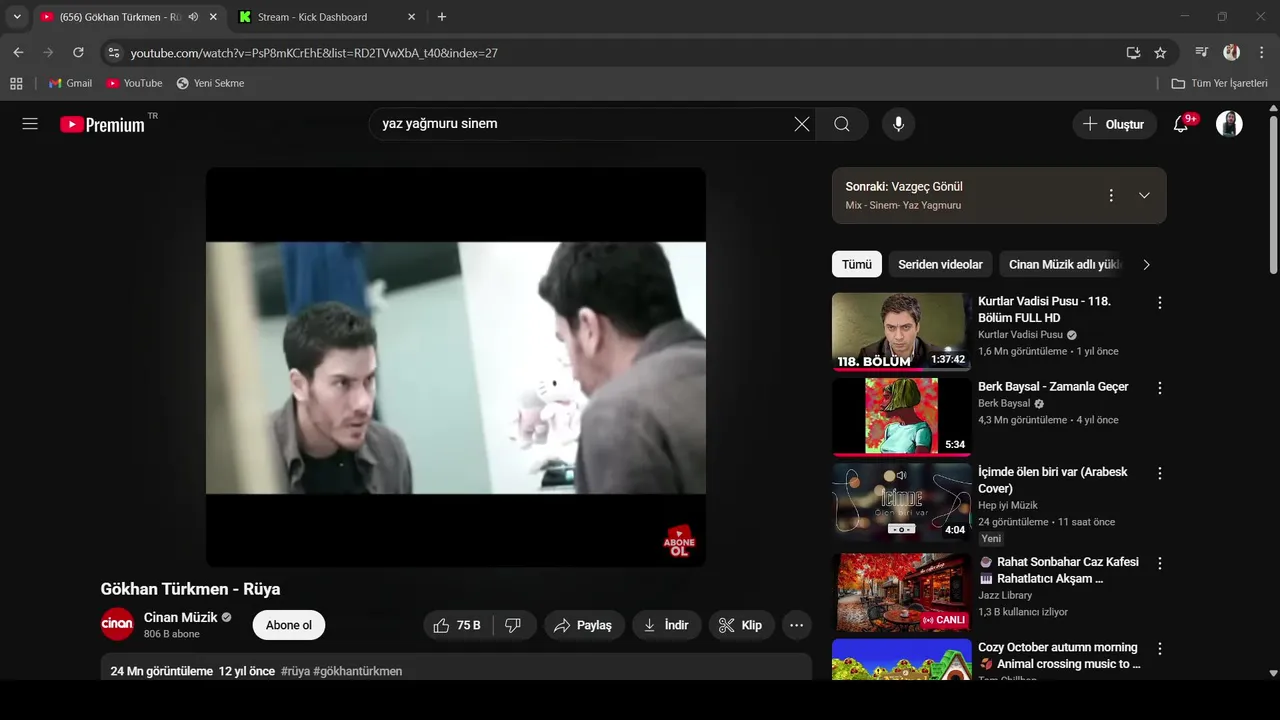The width and height of the screenshot is (1280, 720).
Task: Dislike the video with thumbs down
Action: (513, 625)
